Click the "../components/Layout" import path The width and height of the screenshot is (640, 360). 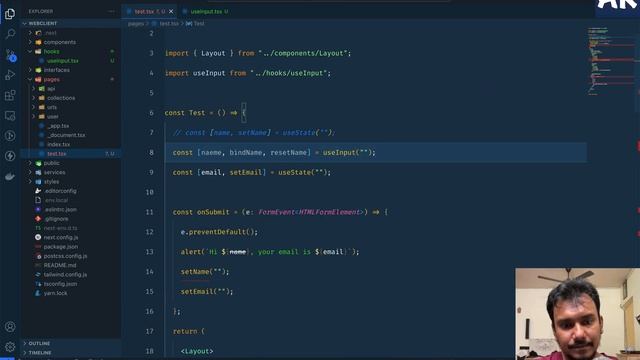pos(302,53)
